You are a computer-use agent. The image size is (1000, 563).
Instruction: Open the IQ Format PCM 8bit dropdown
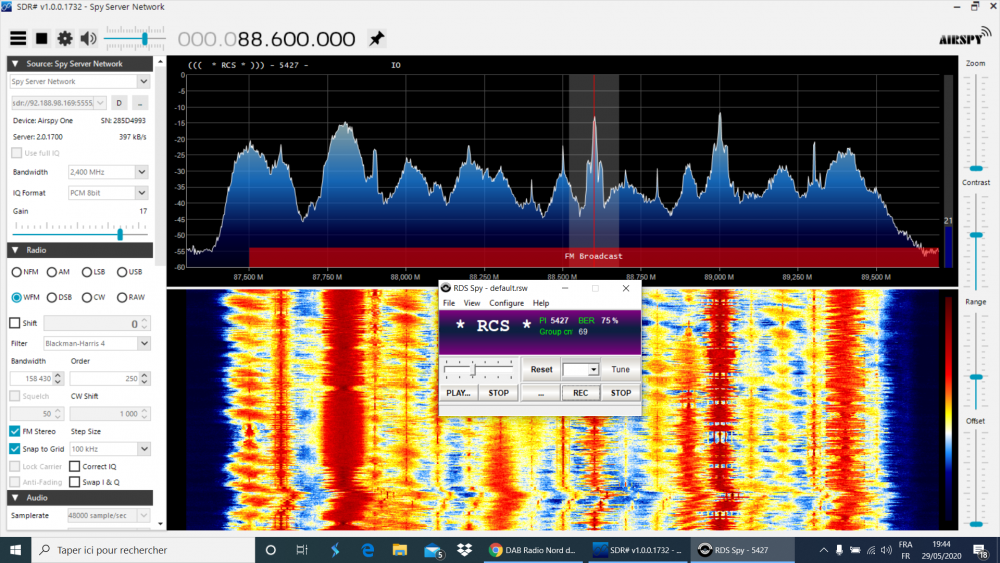pyautogui.click(x=142, y=193)
